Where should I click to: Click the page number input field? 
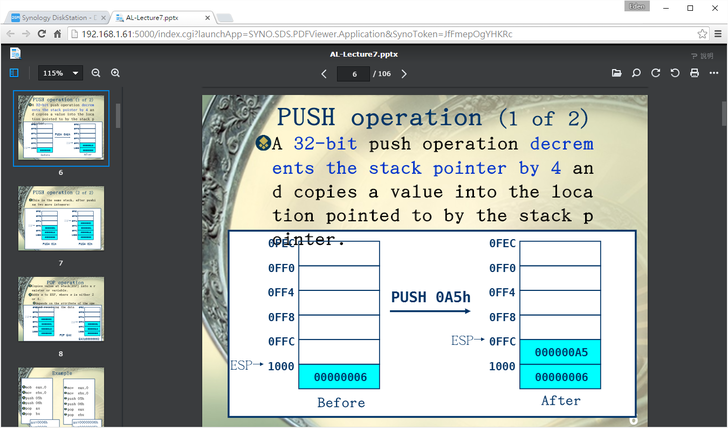coord(354,73)
